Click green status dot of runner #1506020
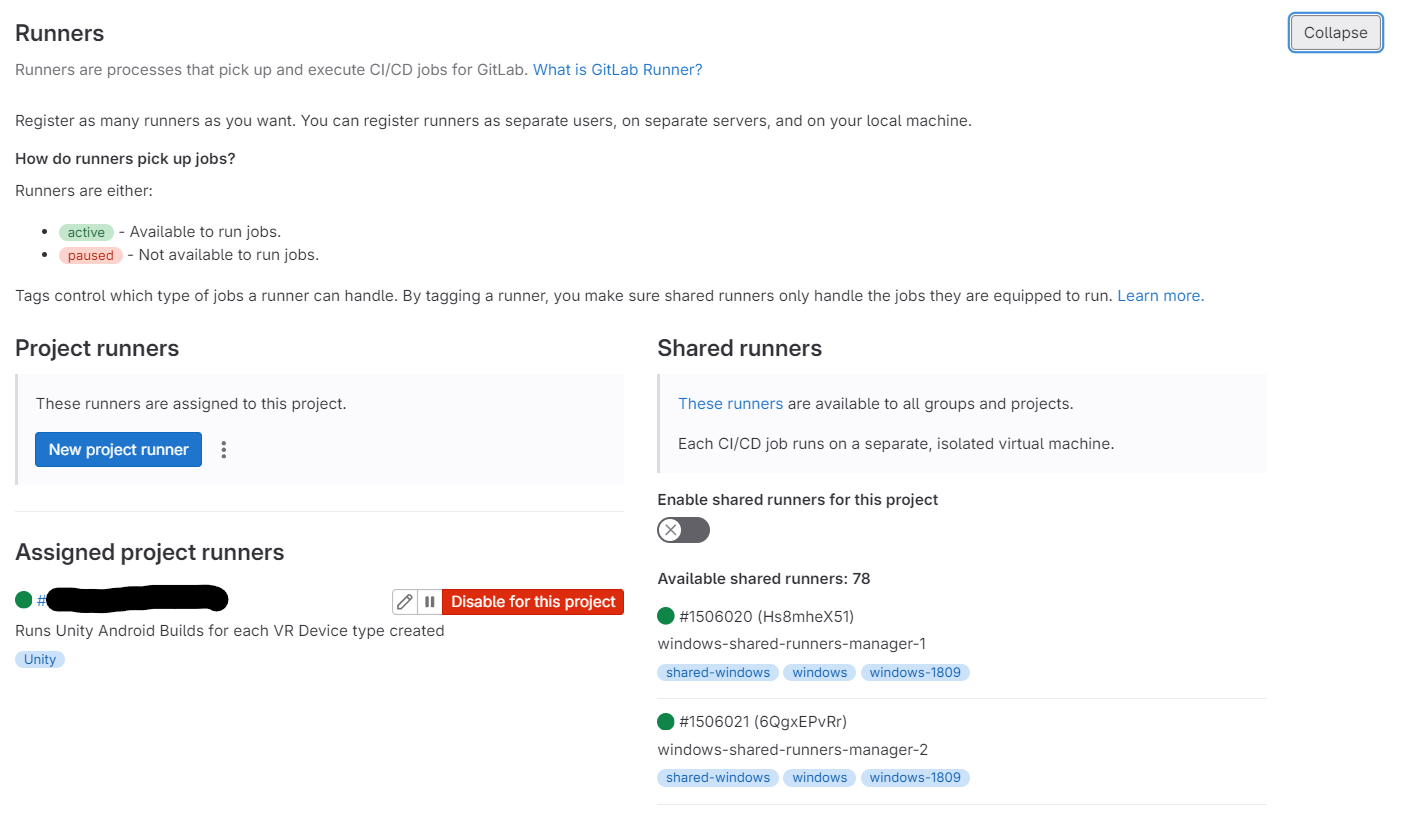 click(666, 616)
